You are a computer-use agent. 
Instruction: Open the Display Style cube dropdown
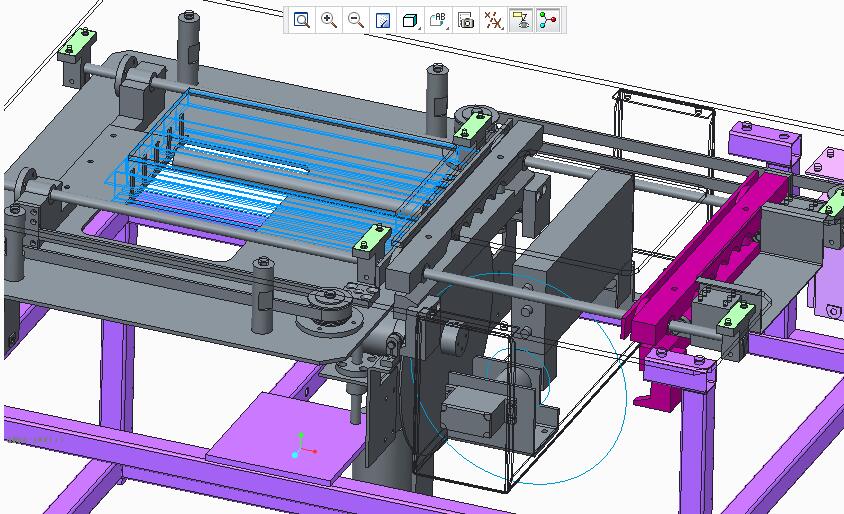tap(410, 20)
